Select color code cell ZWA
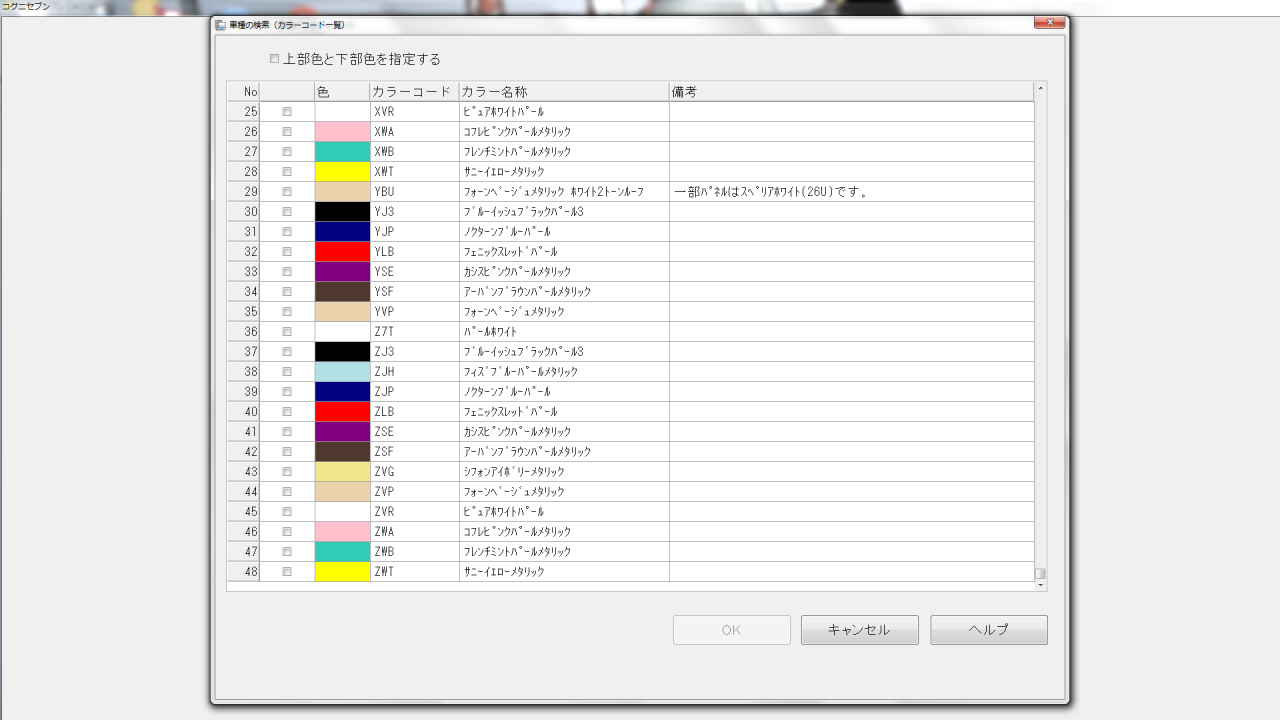Screen dimensions: 1280x720 pyautogui.click(x=414, y=531)
